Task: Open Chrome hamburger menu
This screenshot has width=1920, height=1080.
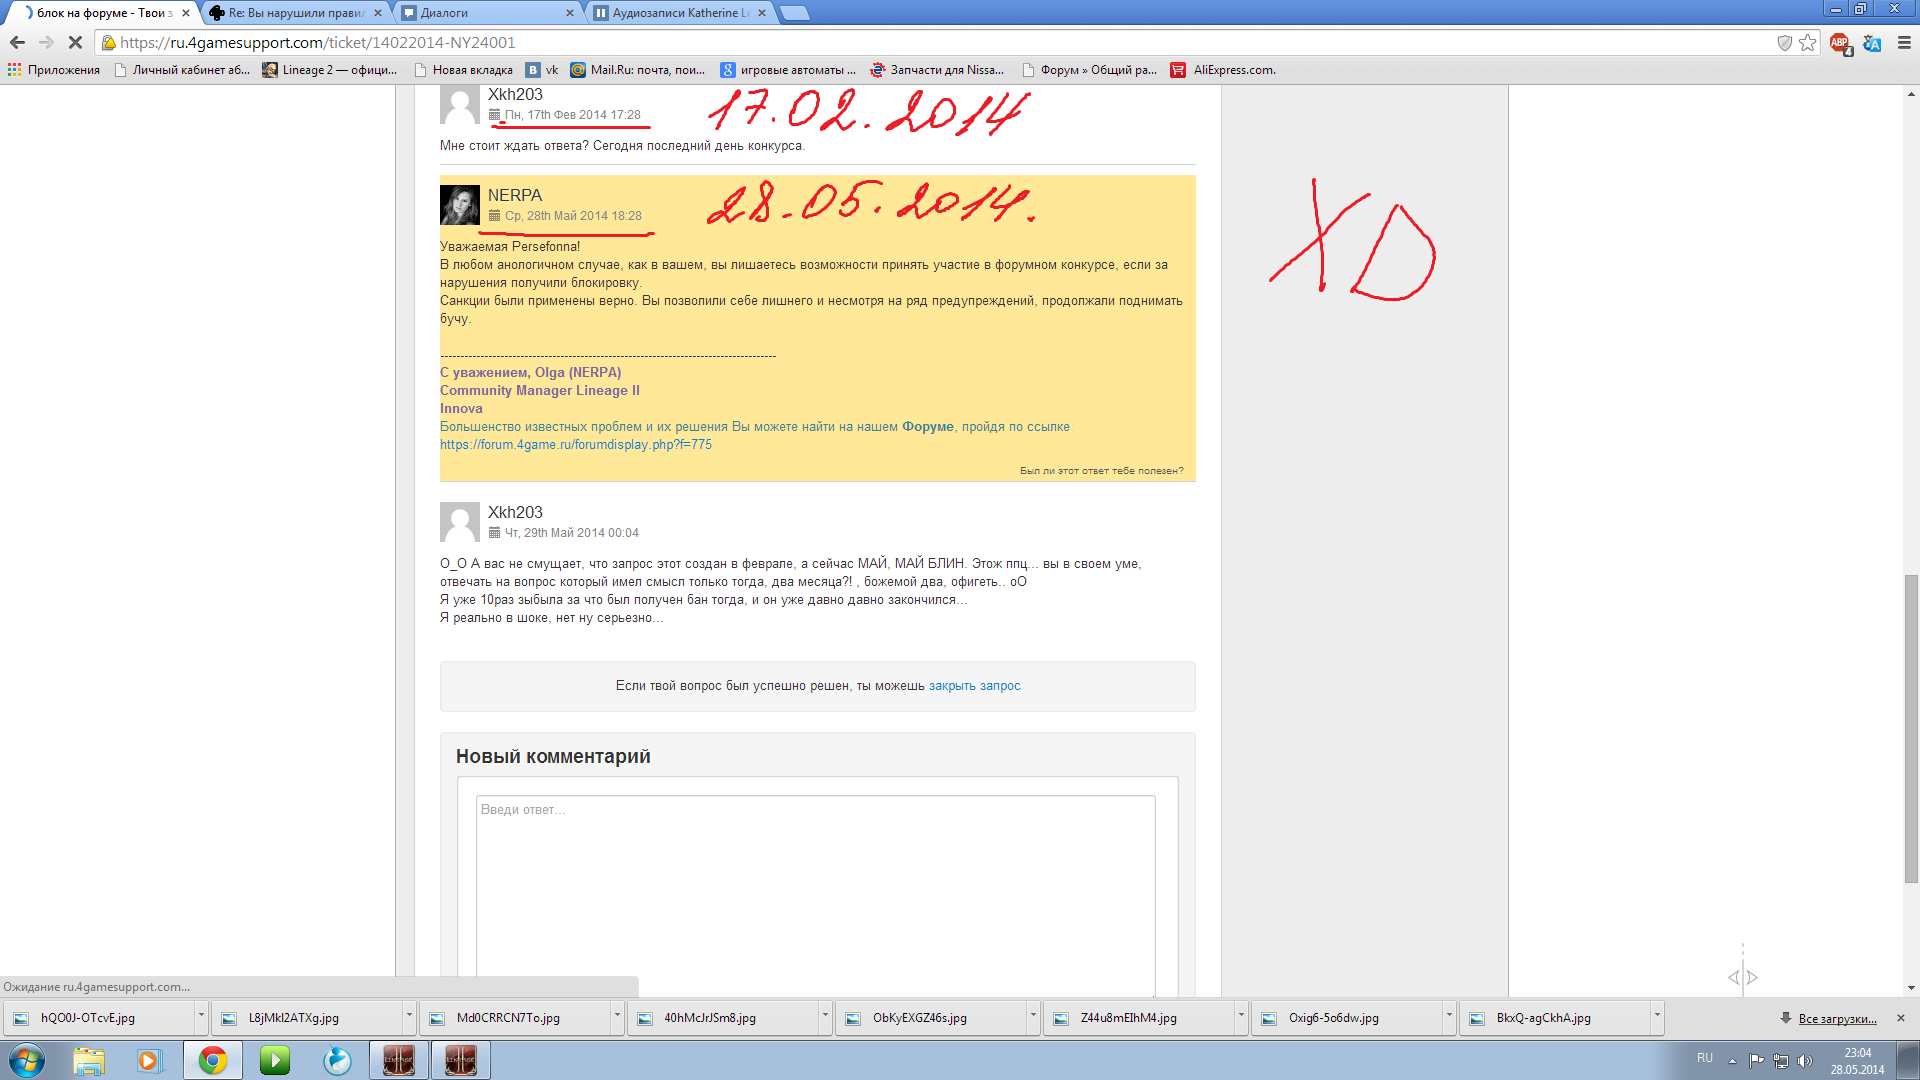Action: (x=1904, y=42)
